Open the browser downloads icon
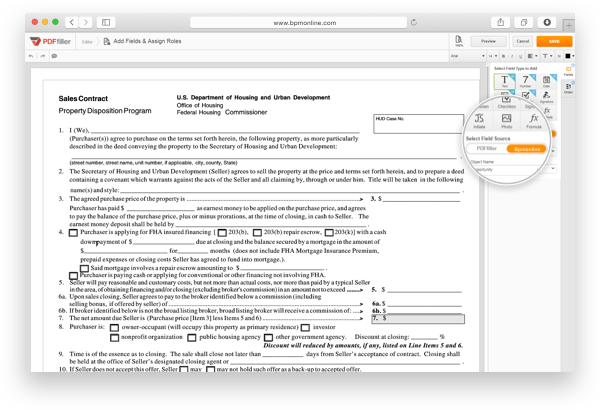600x410 pixels. pos(547,22)
